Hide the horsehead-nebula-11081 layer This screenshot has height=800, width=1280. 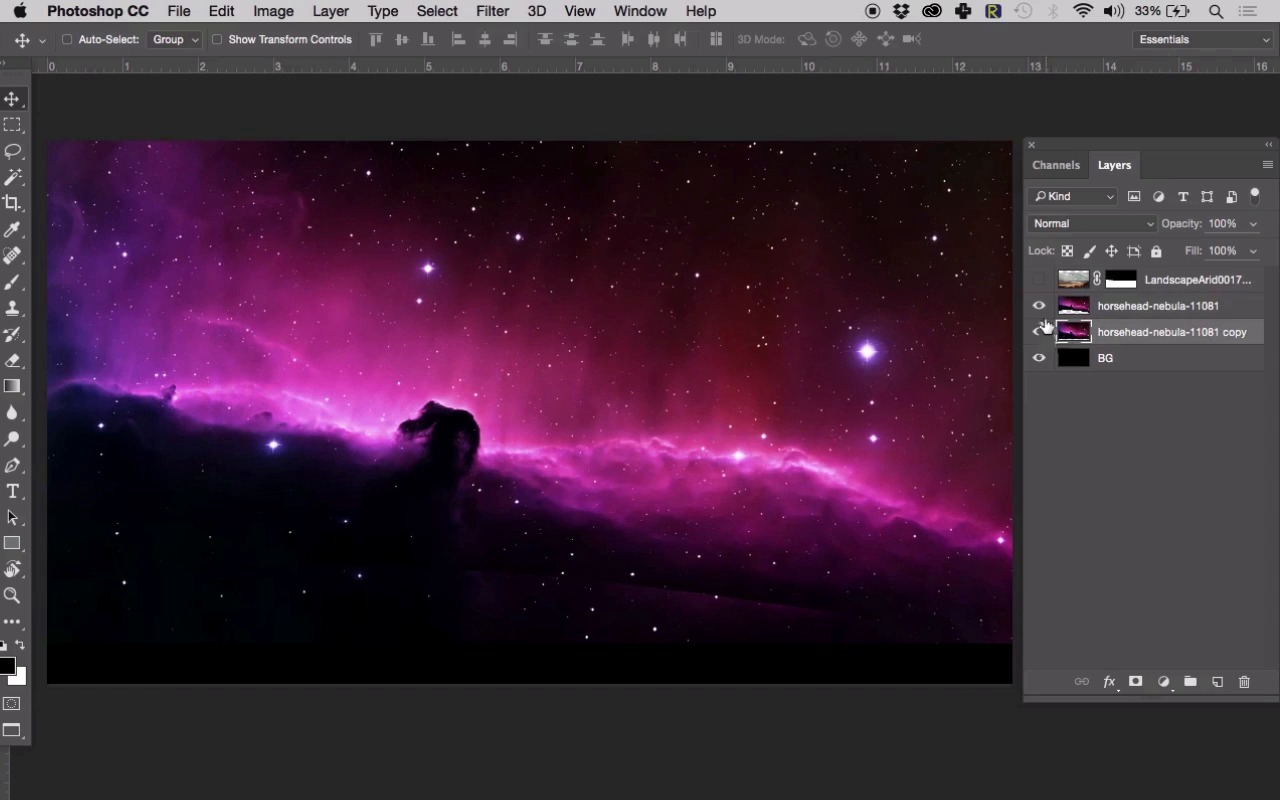[x=1039, y=306]
